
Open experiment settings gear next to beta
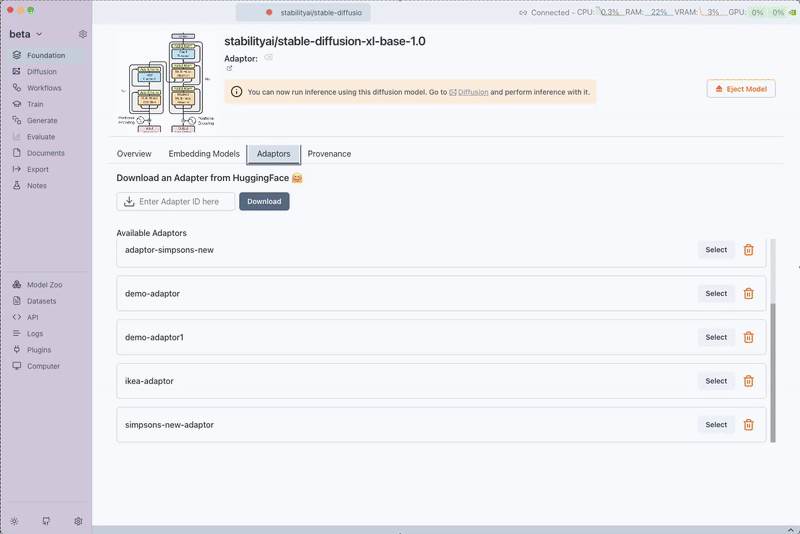[x=83, y=34]
